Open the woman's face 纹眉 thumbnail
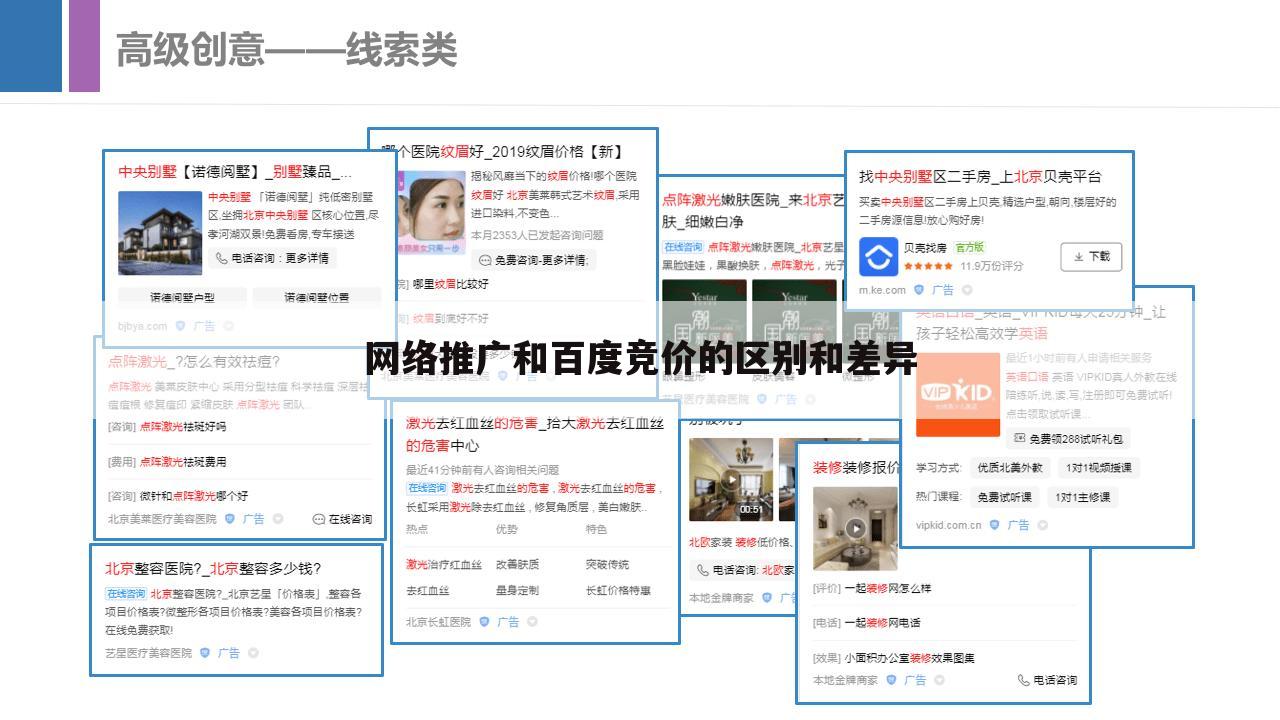The height and width of the screenshot is (720, 1280). click(430, 213)
